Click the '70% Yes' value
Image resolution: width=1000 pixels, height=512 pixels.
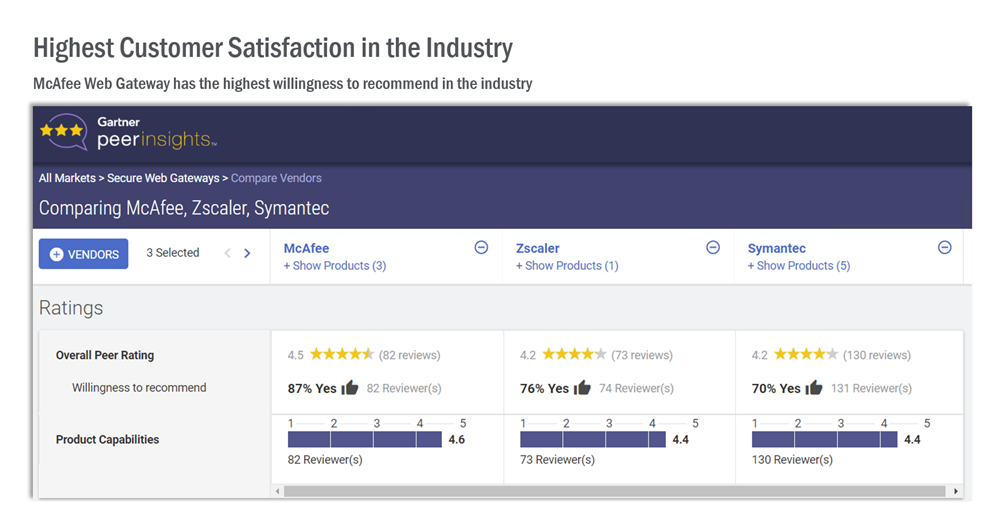click(x=776, y=388)
